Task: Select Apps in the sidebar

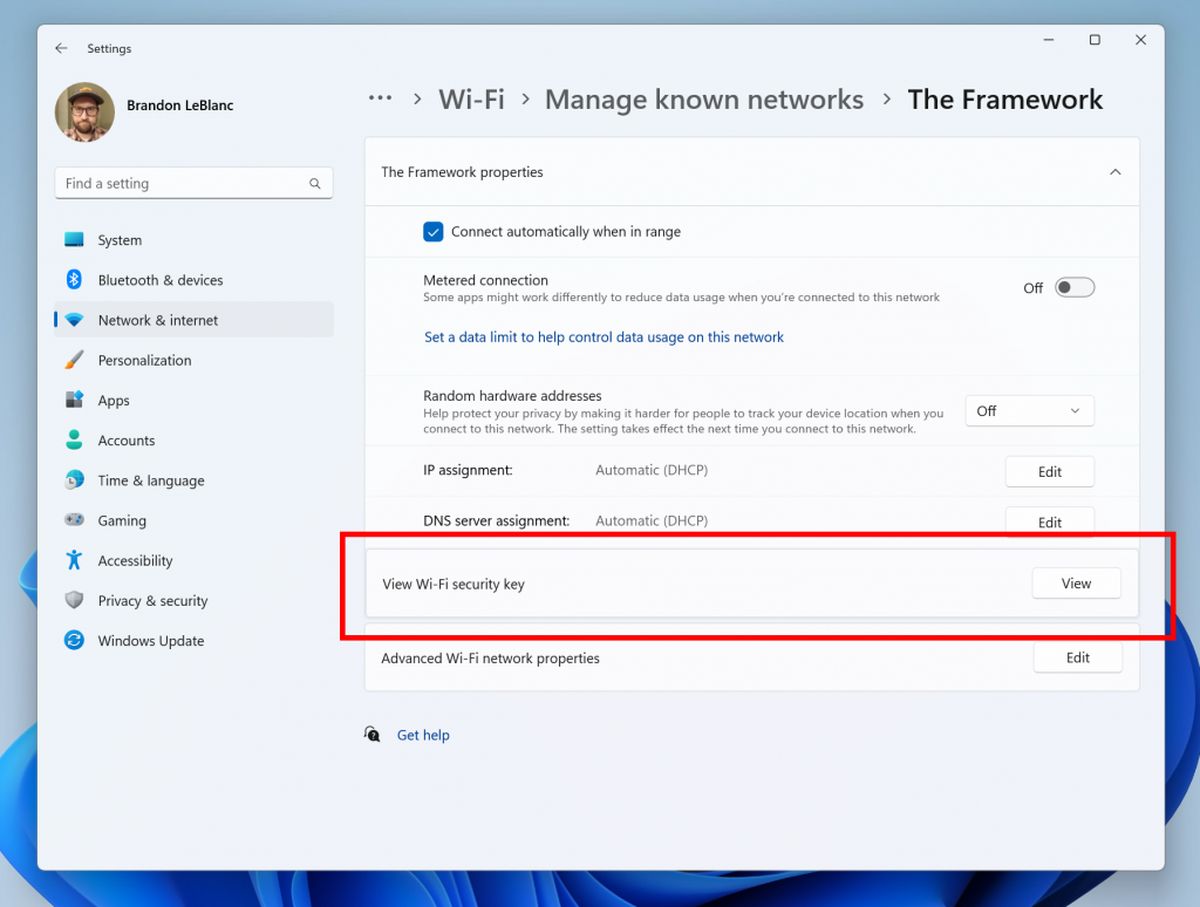Action: click(113, 400)
